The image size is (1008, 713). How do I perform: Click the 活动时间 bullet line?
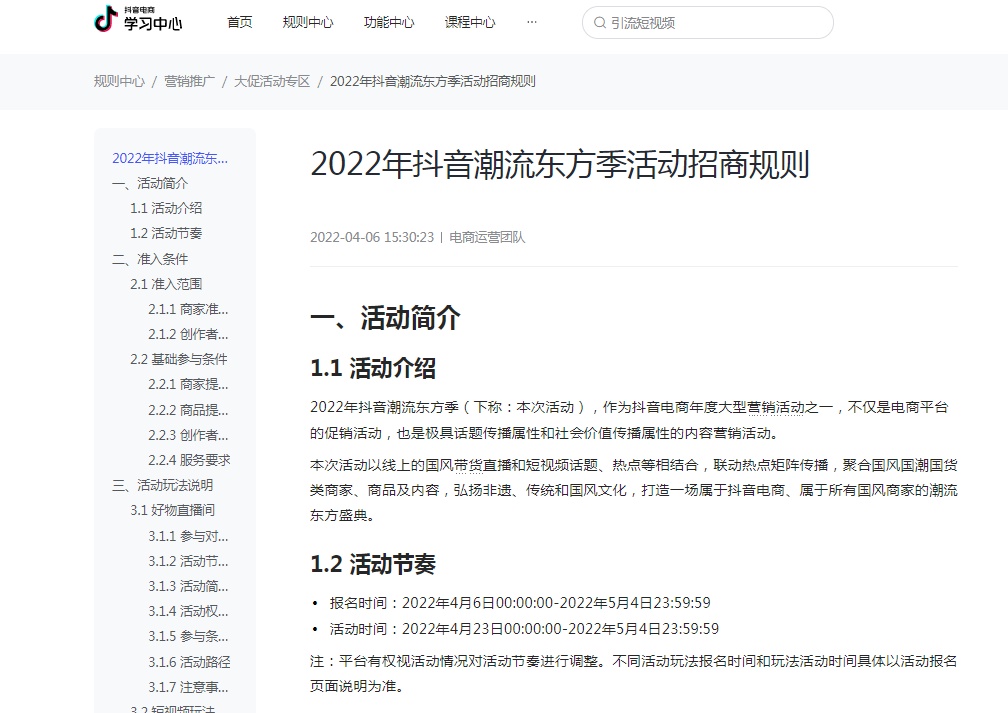coord(525,629)
